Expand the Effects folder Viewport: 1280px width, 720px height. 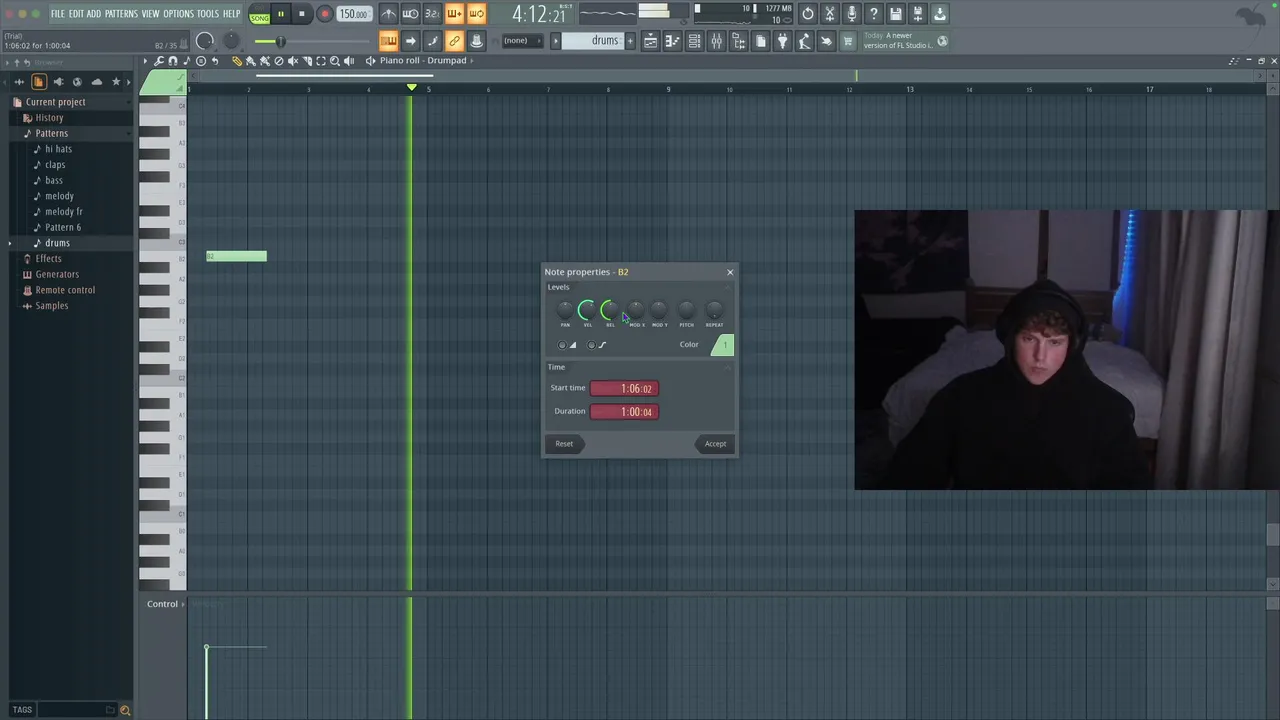48,258
